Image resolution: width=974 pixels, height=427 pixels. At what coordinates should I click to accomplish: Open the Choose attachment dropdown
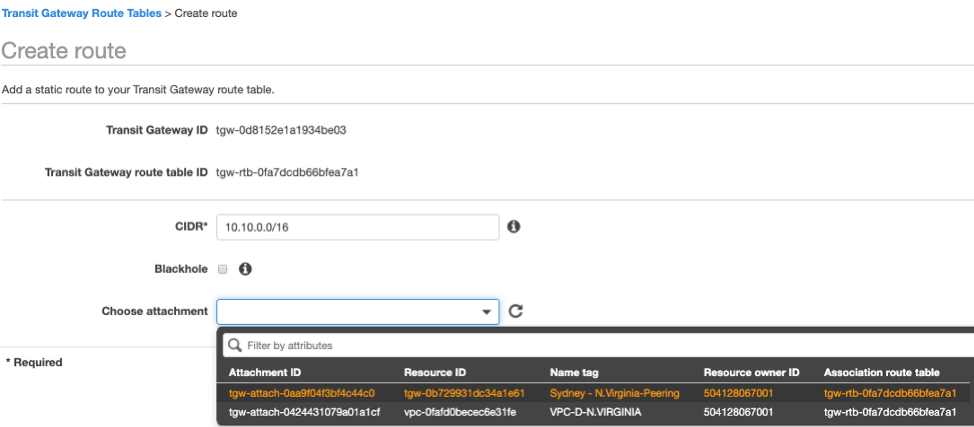(358, 311)
